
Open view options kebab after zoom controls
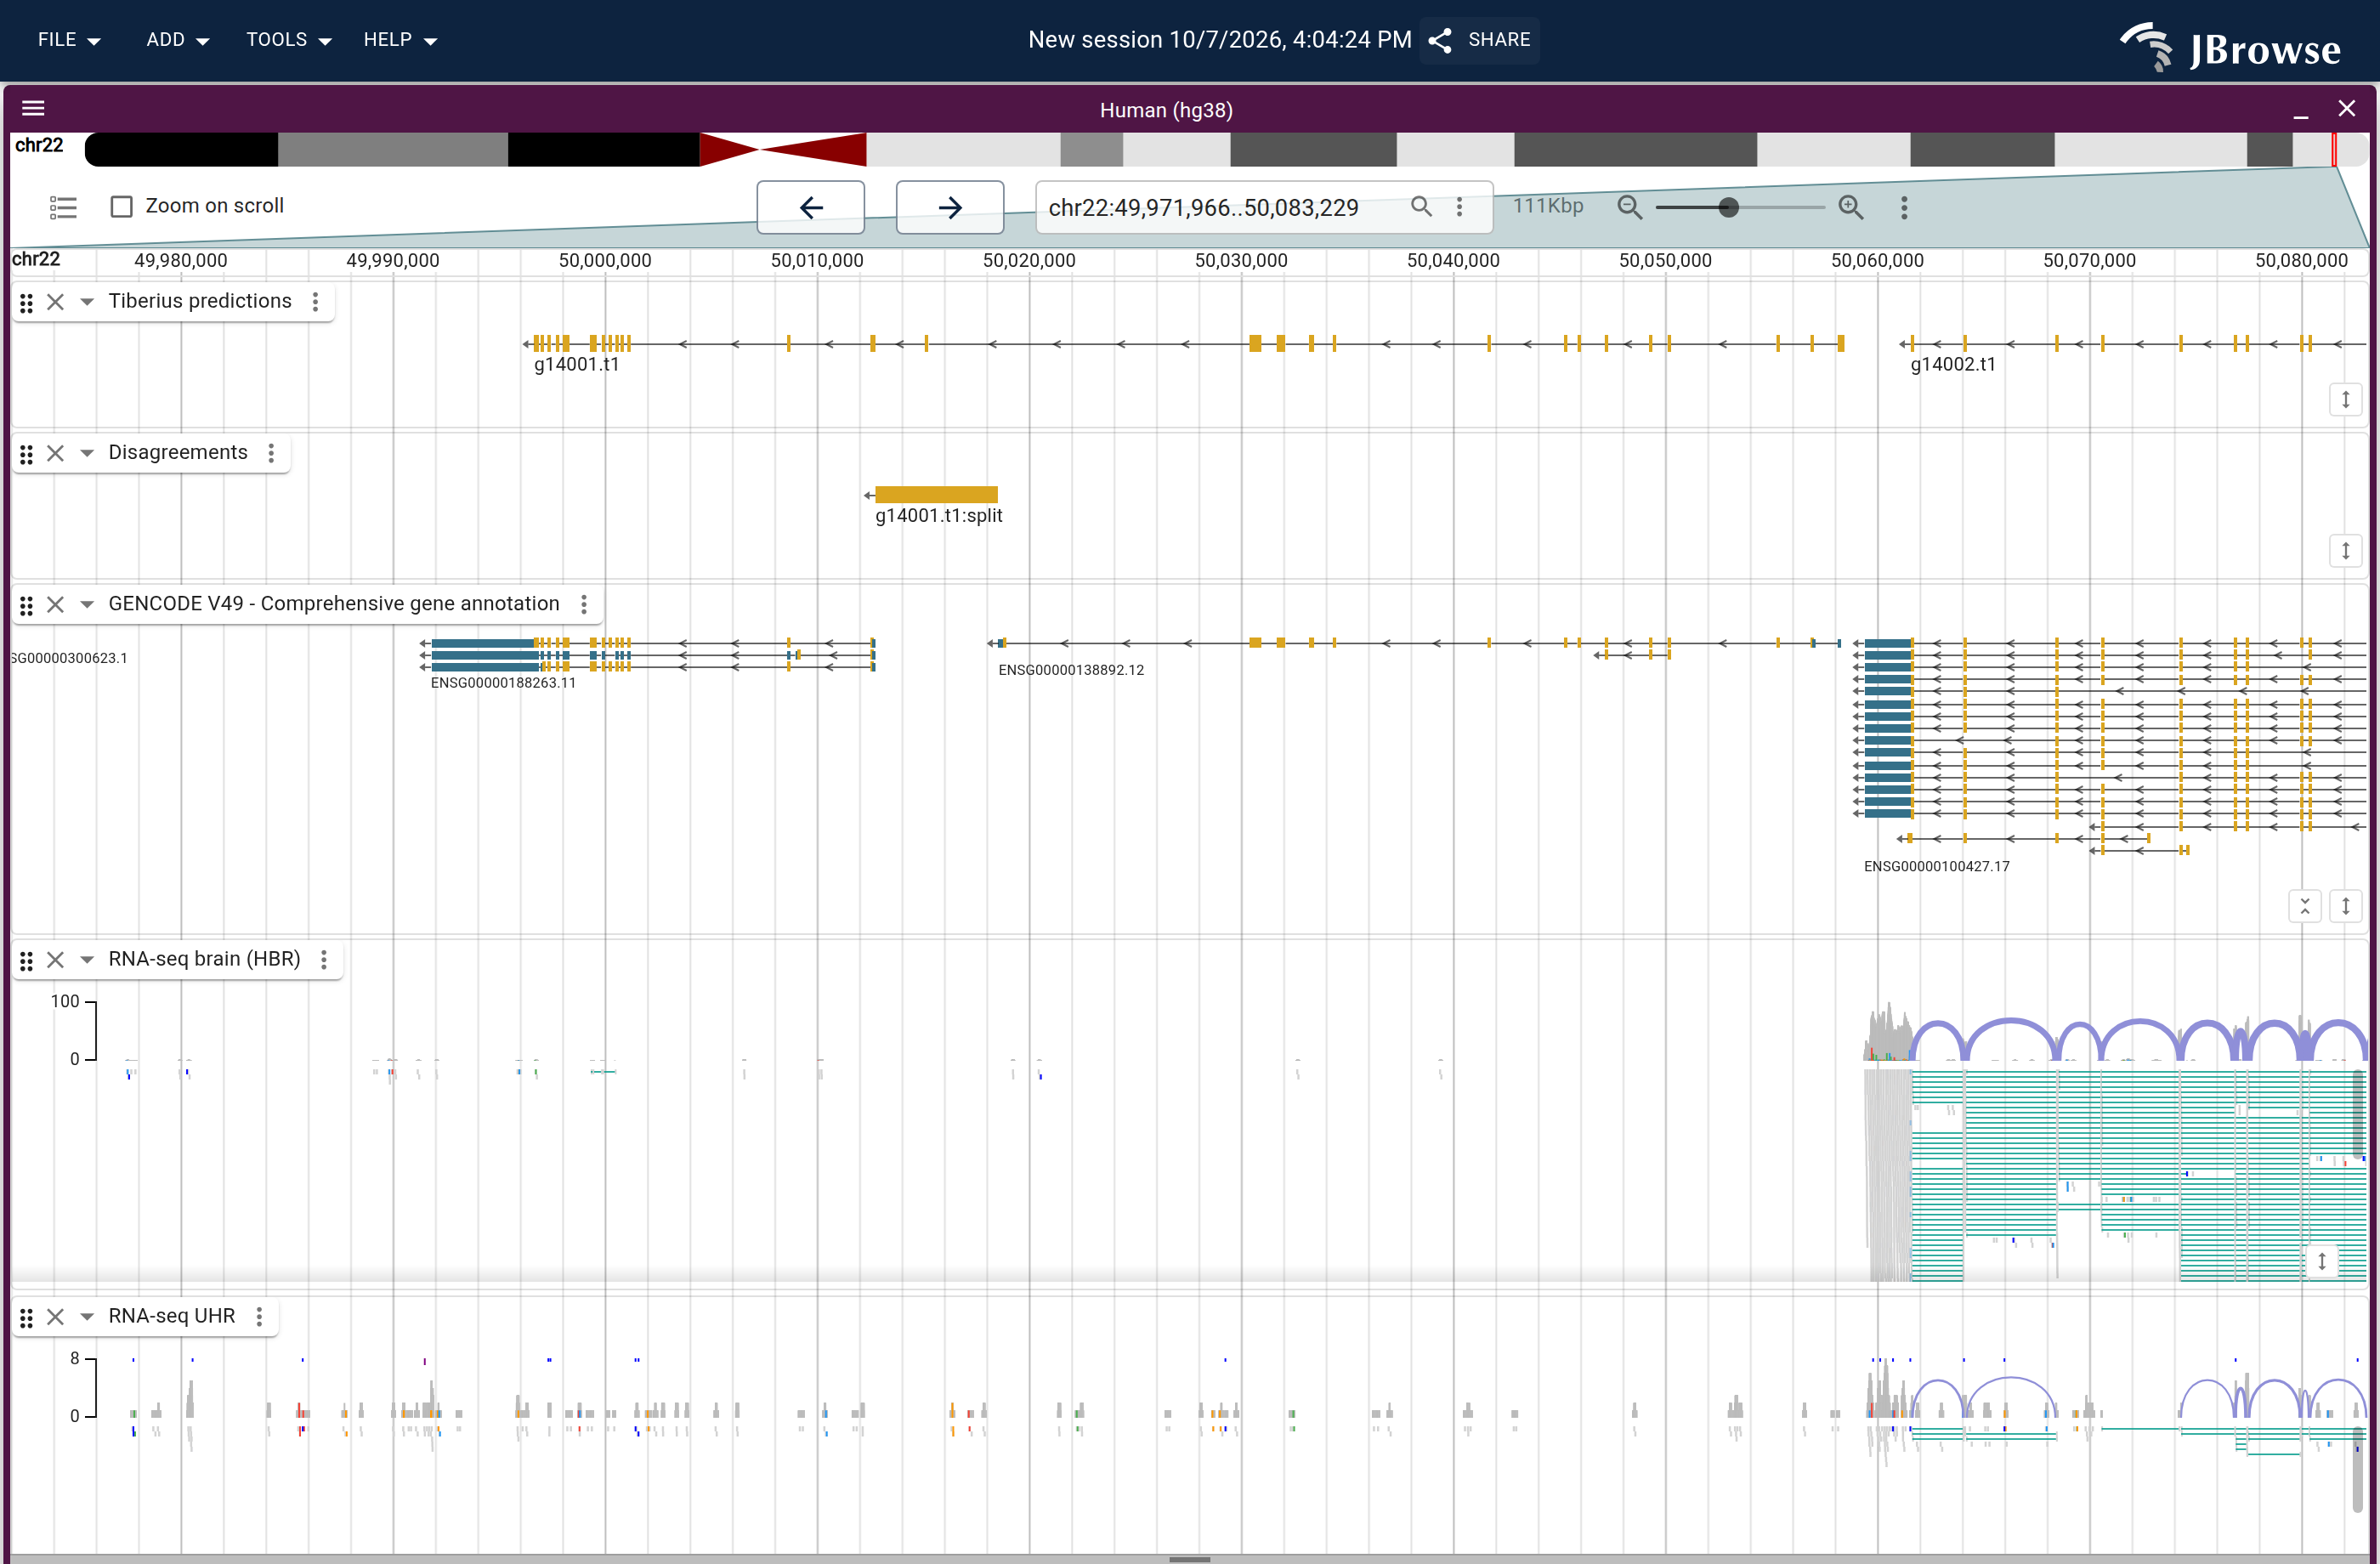click(x=1904, y=207)
